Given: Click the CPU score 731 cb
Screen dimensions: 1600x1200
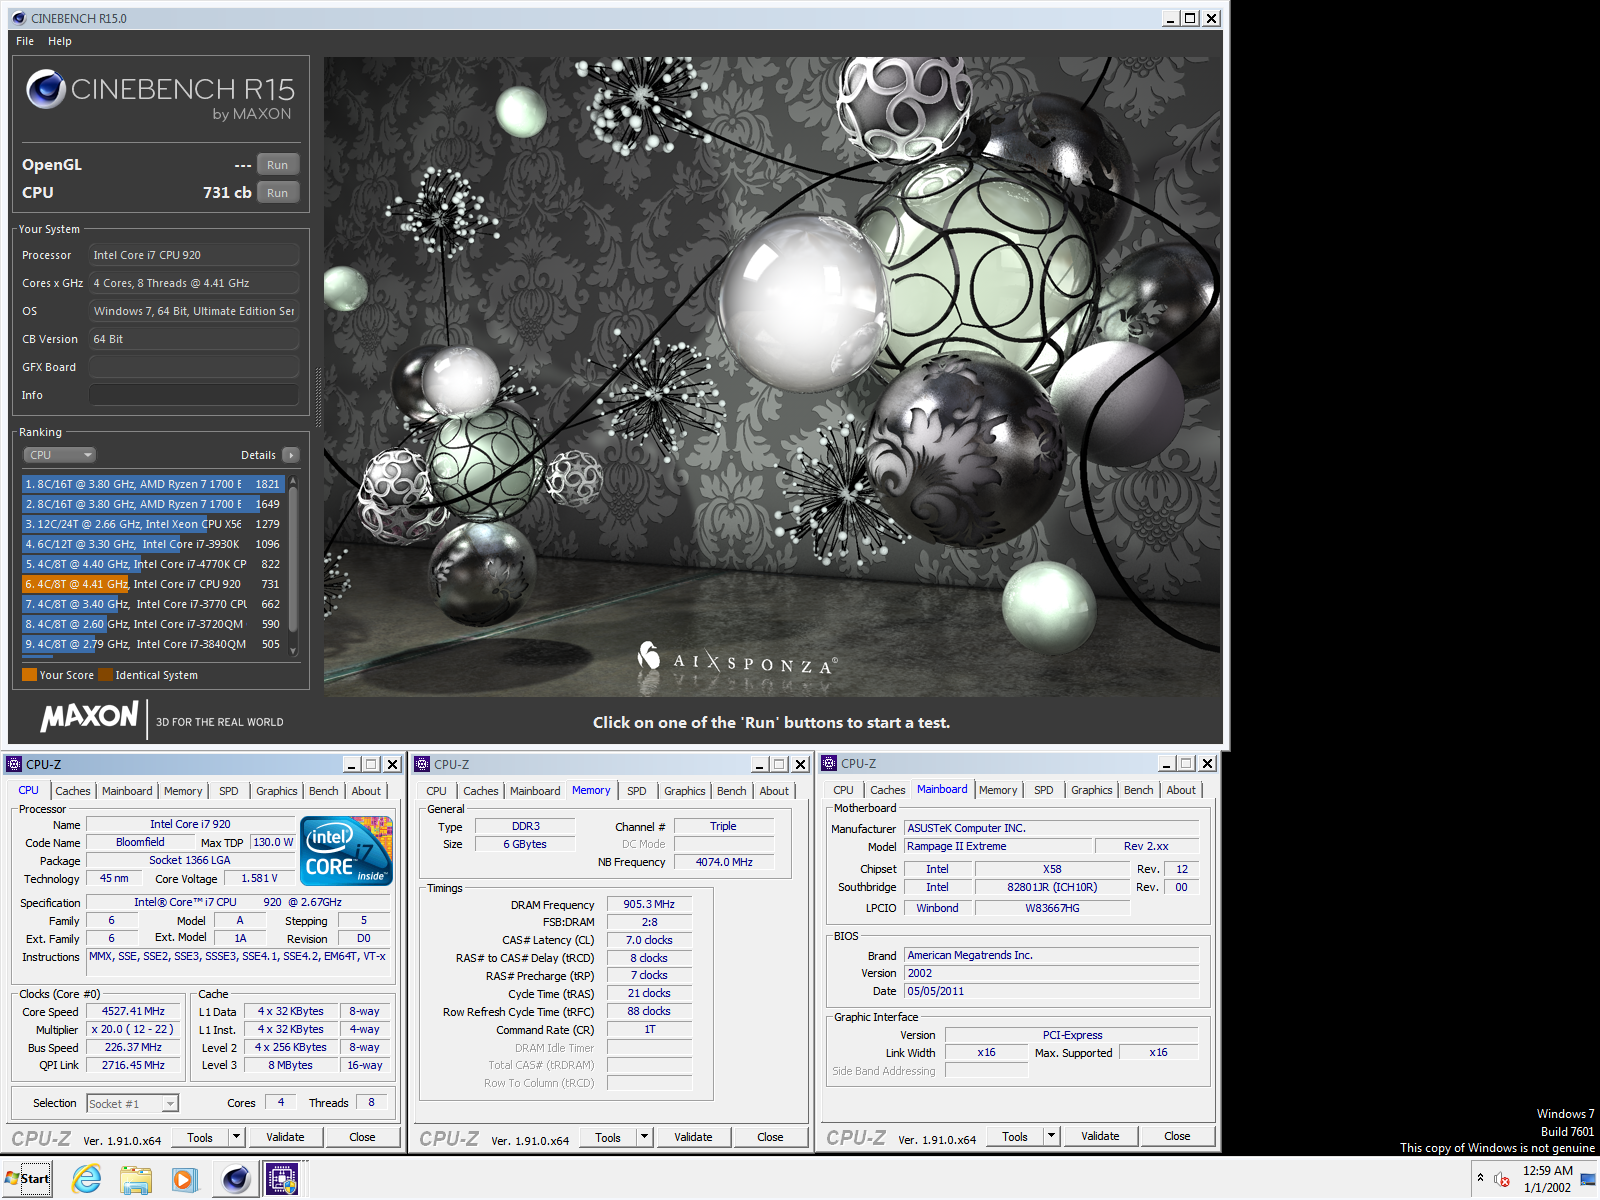Looking at the screenshot, I should 227,193.
